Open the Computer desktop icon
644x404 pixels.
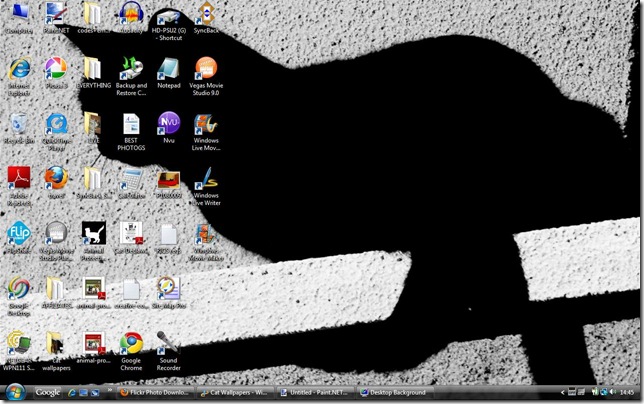pyautogui.click(x=18, y=17)
